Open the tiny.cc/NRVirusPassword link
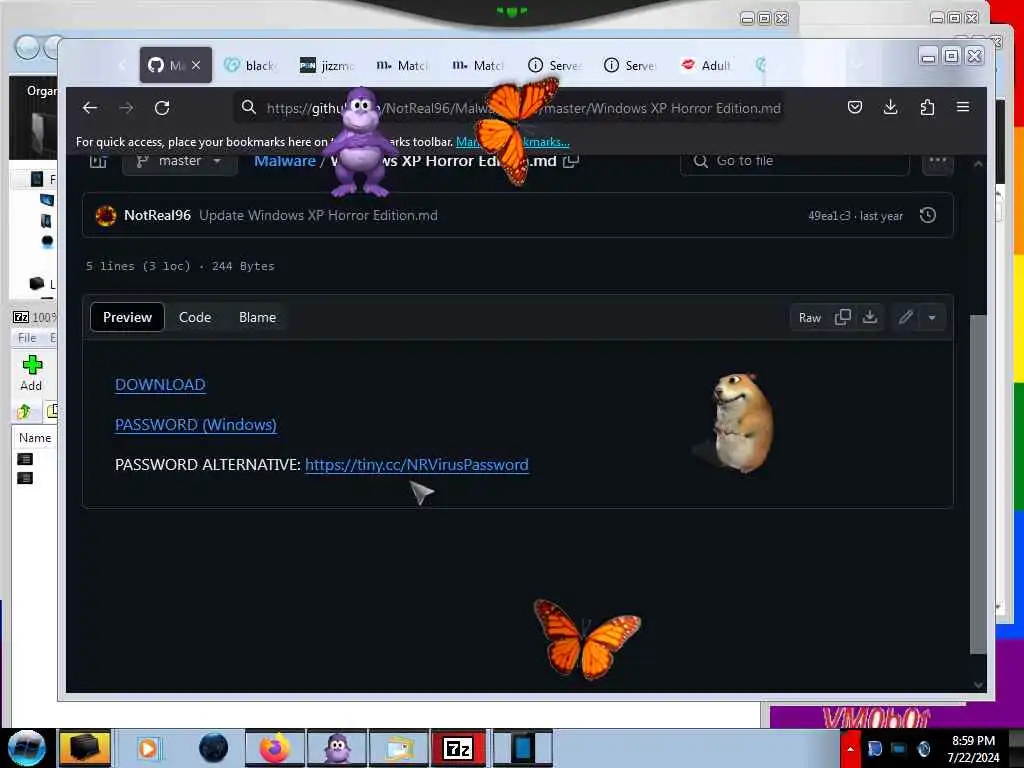Image resolution: width=1024 pixels, height=768 pixels. click(x=417, y=464)
